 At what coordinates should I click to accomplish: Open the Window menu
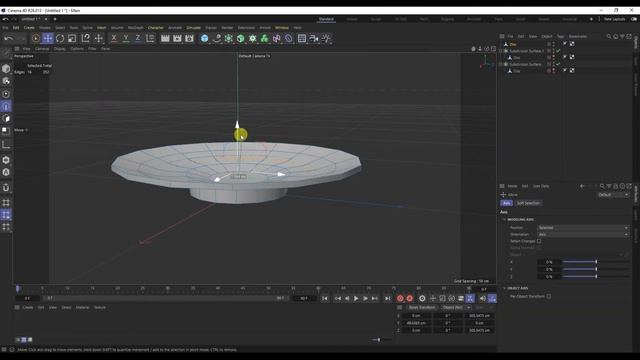point(282,28)
